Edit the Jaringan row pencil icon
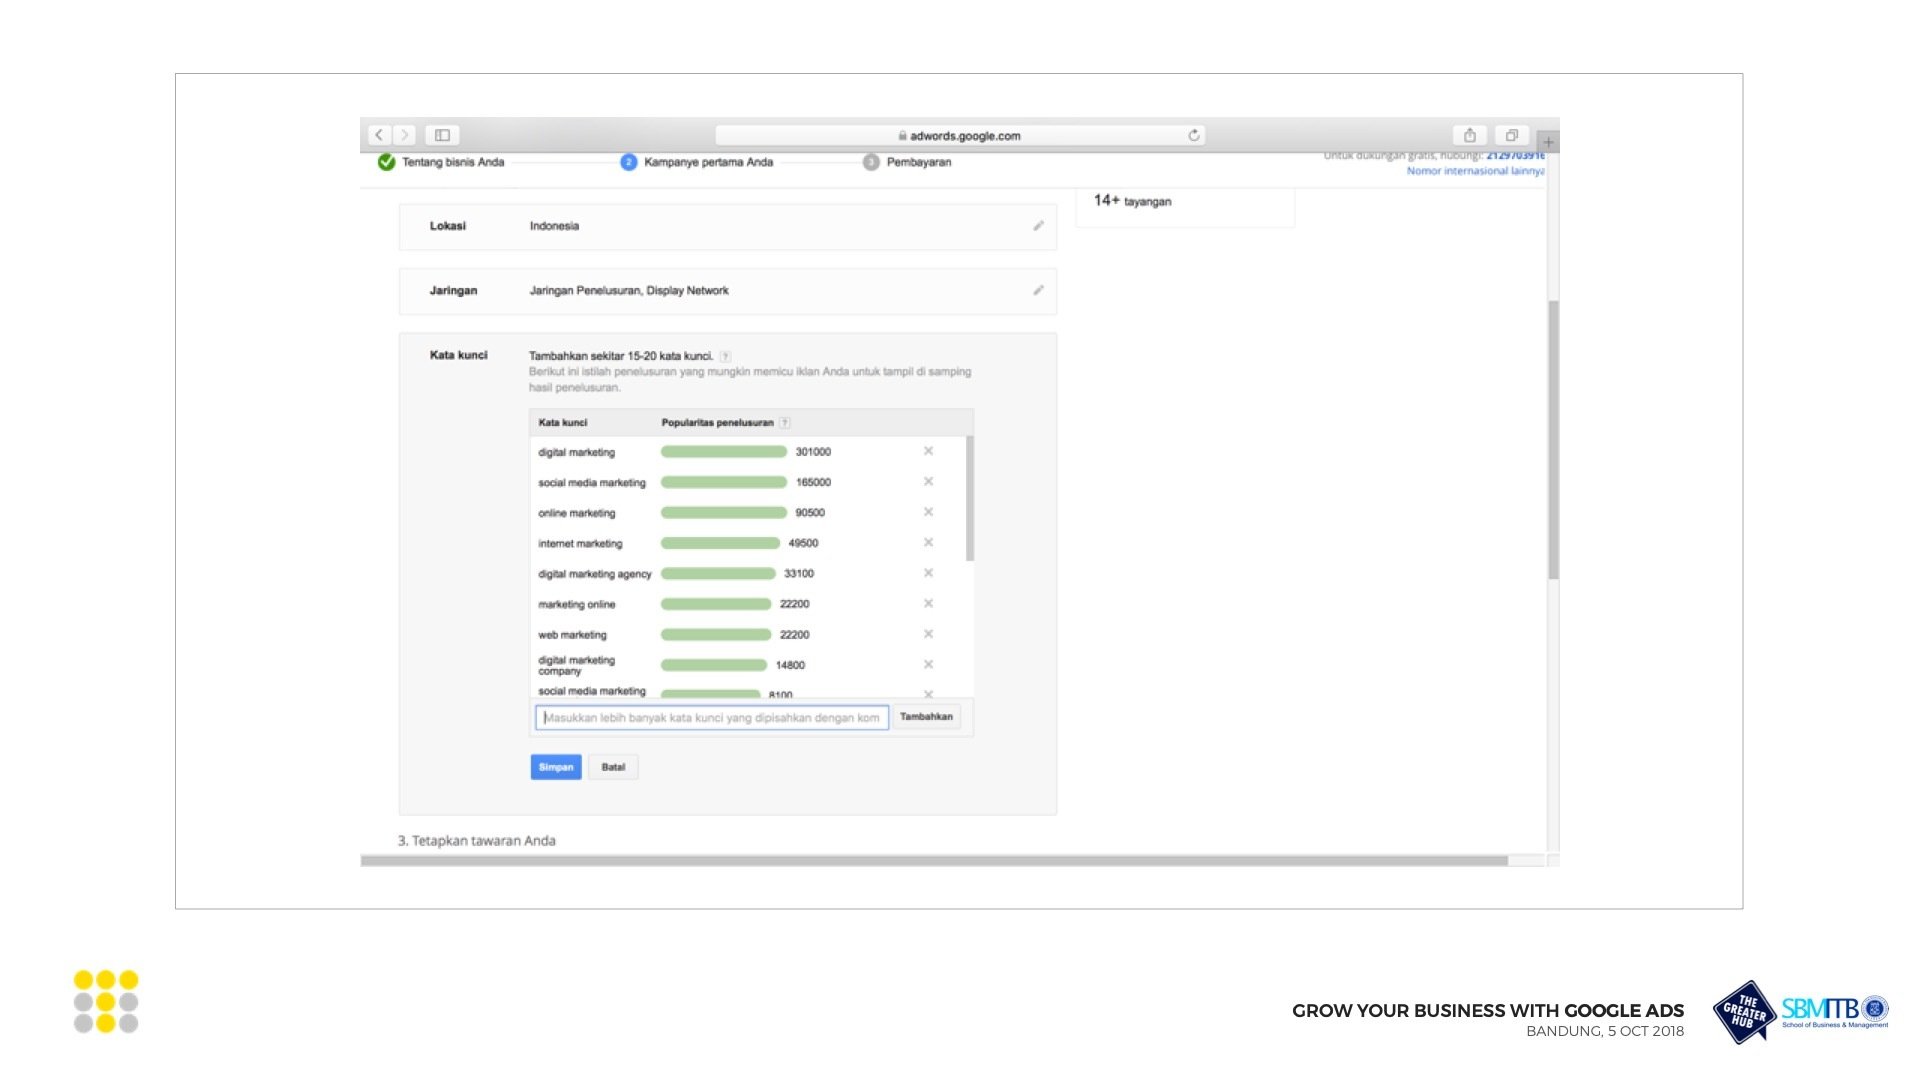Image resolution: width=1920 pixels, height=1080 pixels. (1038, 291)
